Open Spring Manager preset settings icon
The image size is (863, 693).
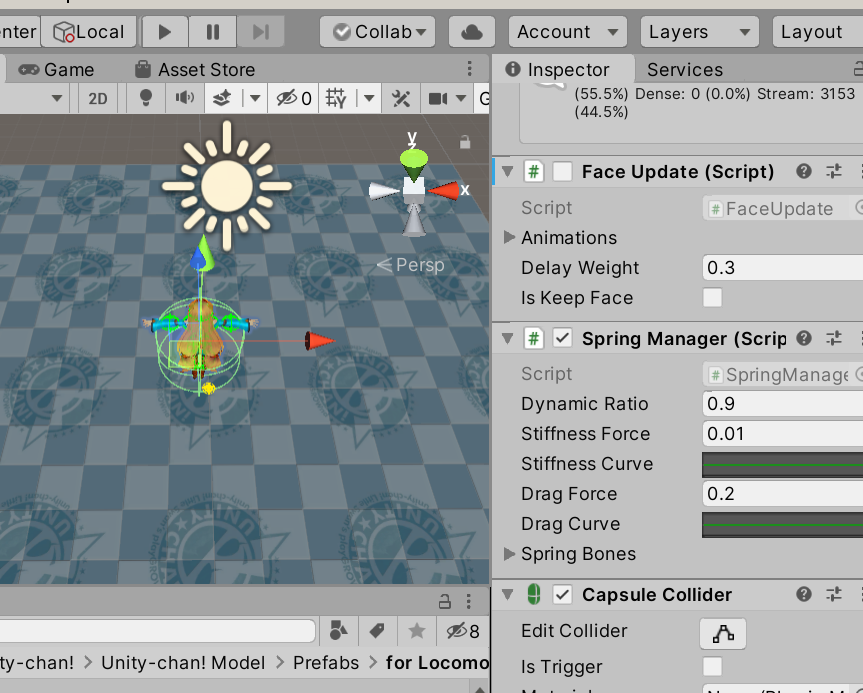point(834,338)
